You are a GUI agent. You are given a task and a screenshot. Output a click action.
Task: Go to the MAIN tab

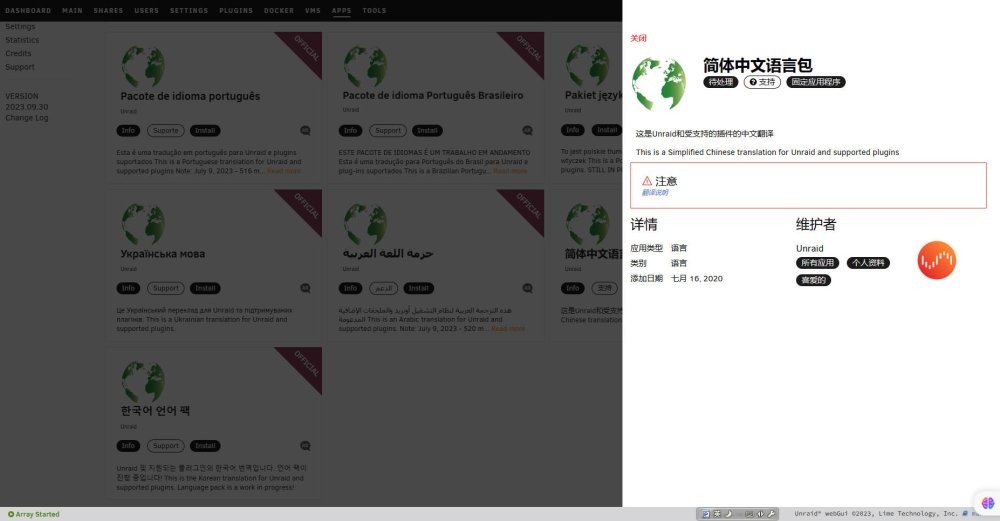[x=72, y=11]
